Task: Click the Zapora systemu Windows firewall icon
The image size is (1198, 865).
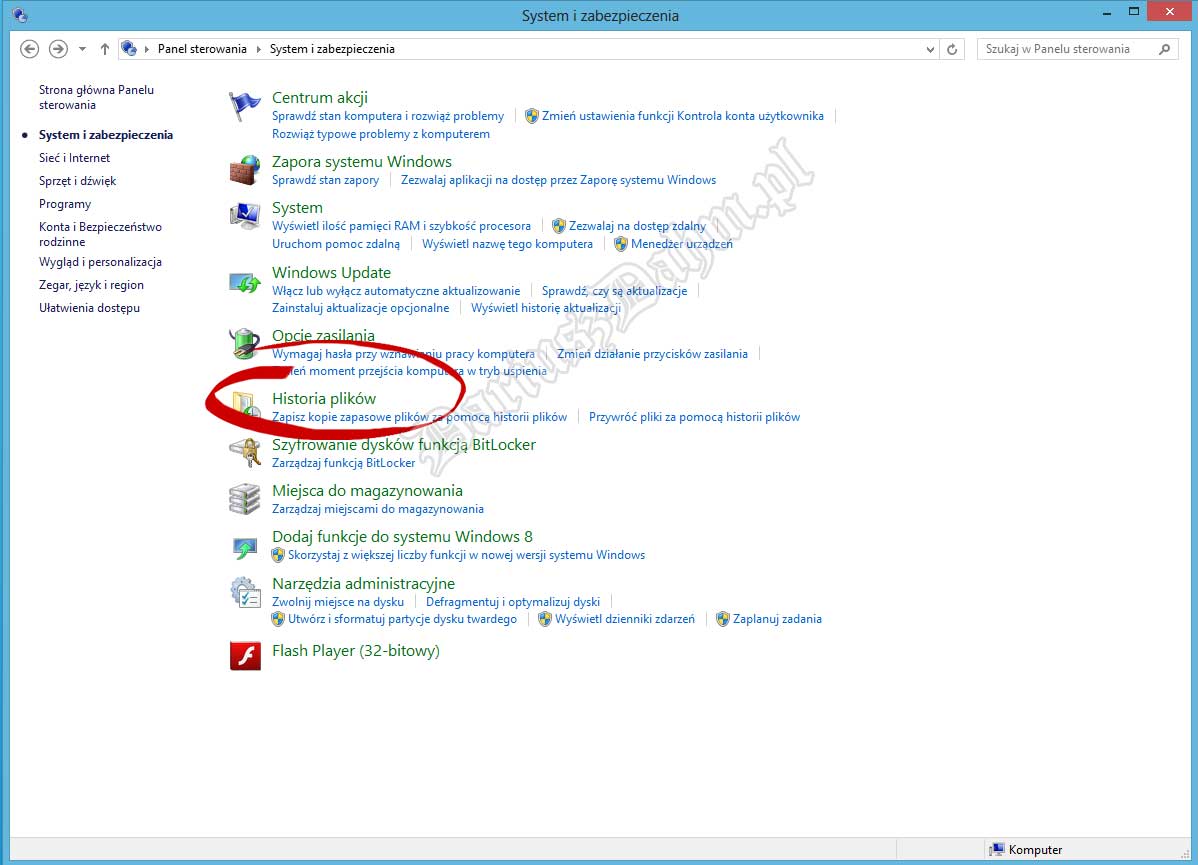Action: click(x=244, y=170)
